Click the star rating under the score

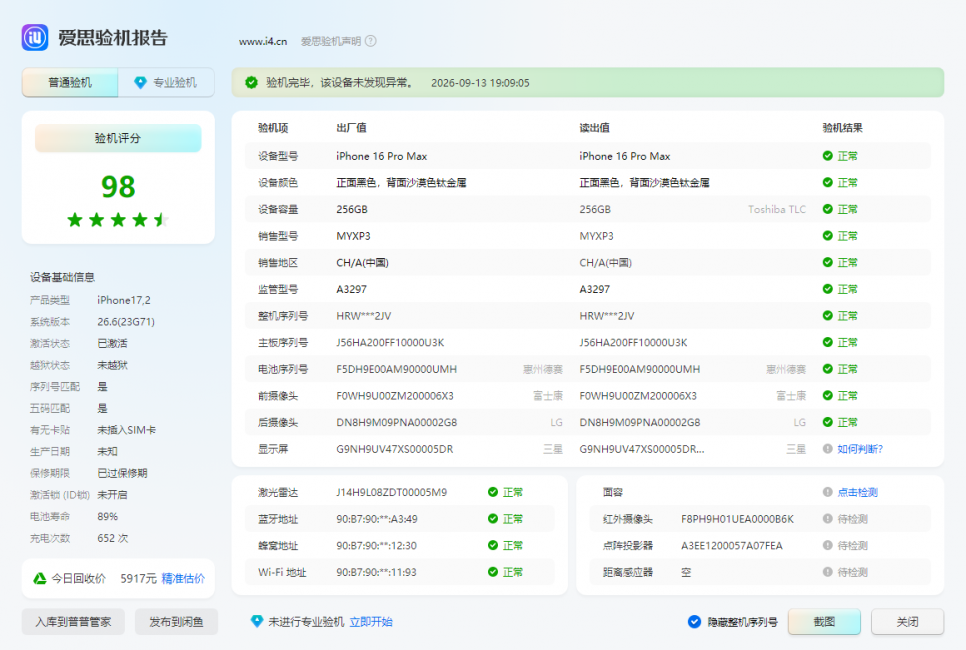118,219
